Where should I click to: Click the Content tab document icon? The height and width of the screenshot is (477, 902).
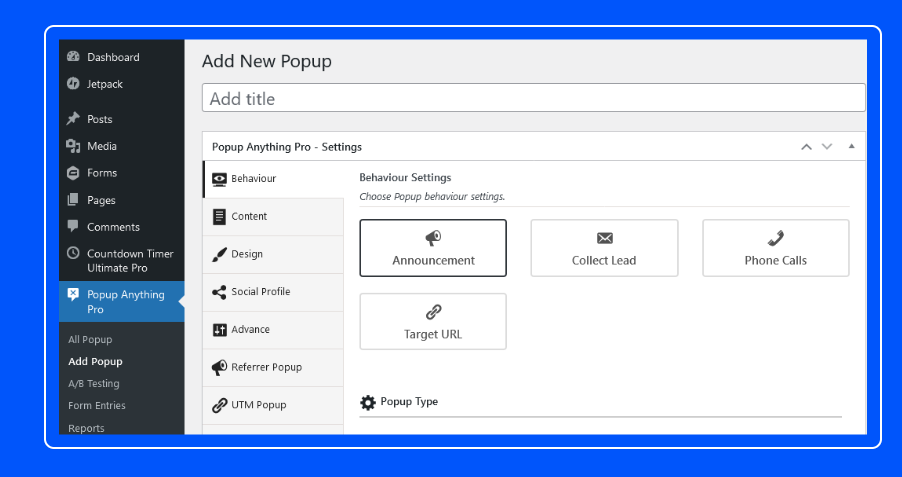219,216
